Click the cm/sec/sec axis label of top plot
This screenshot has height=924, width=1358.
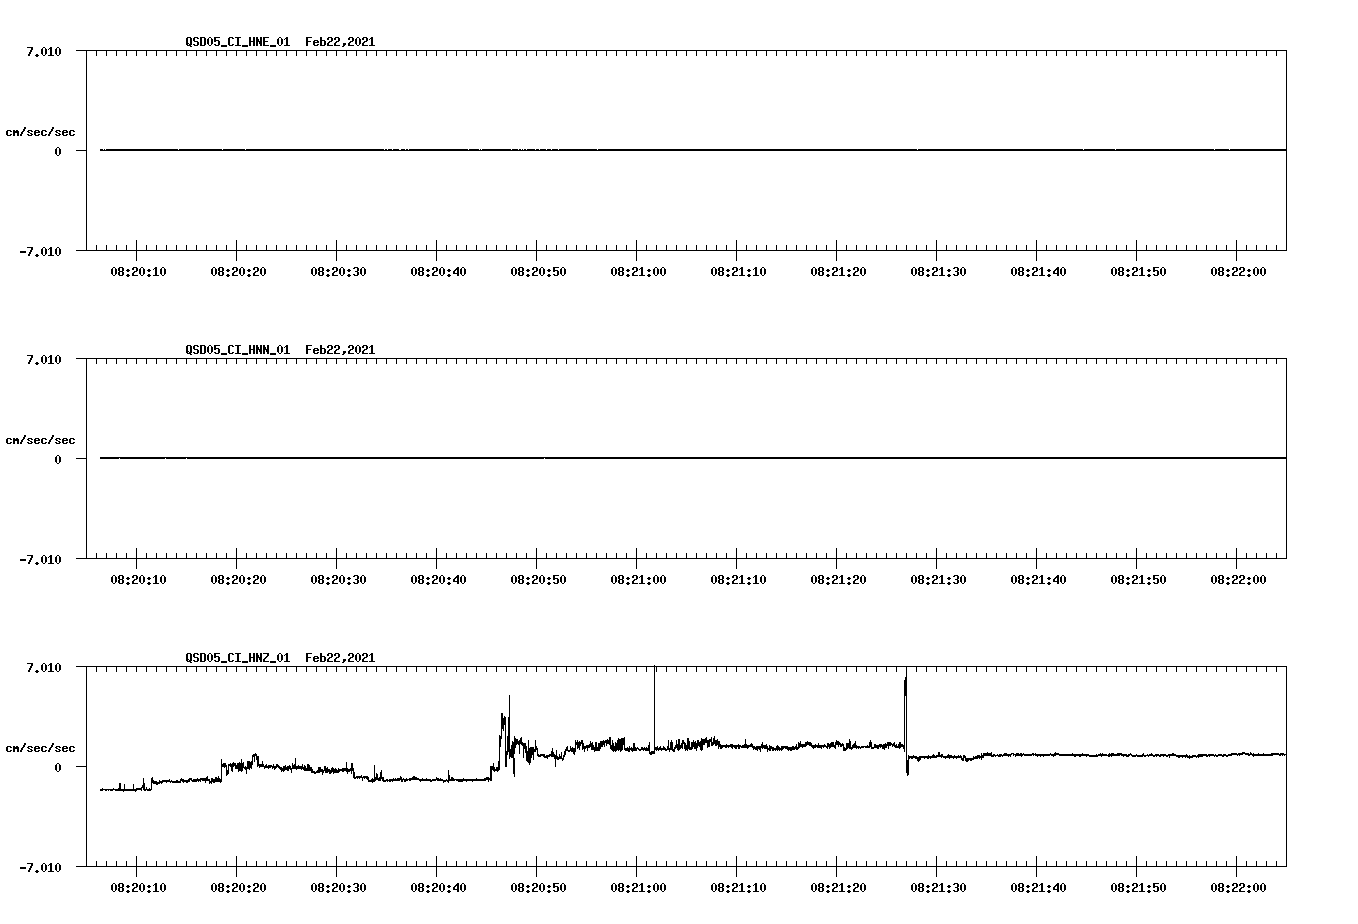(40, 130)
